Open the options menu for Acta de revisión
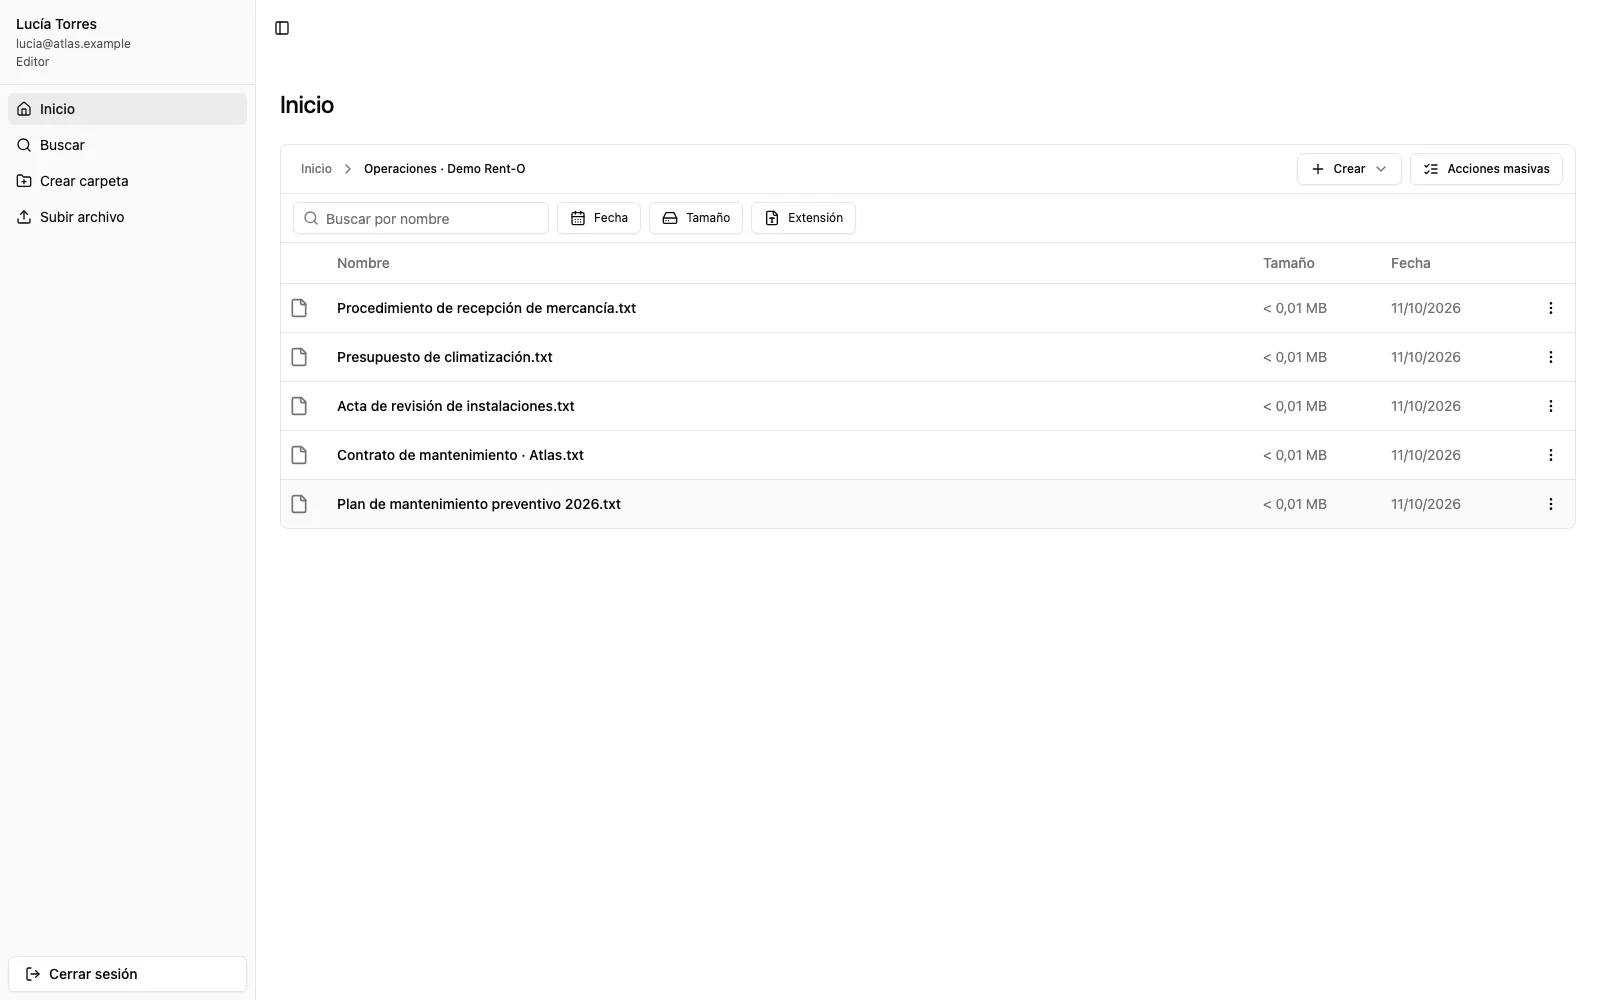This screenshot has width=1600, height=1000. 1551,406
